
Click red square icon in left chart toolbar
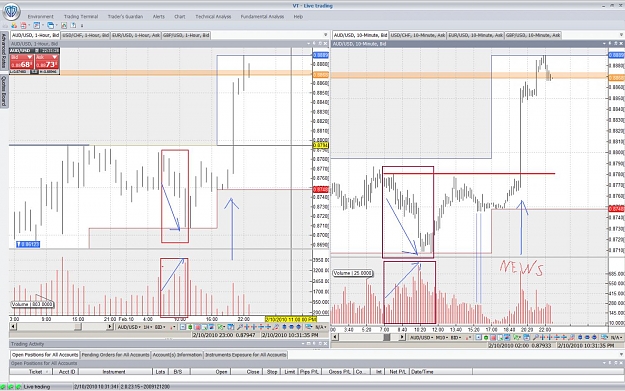click(x=197, y=327)
